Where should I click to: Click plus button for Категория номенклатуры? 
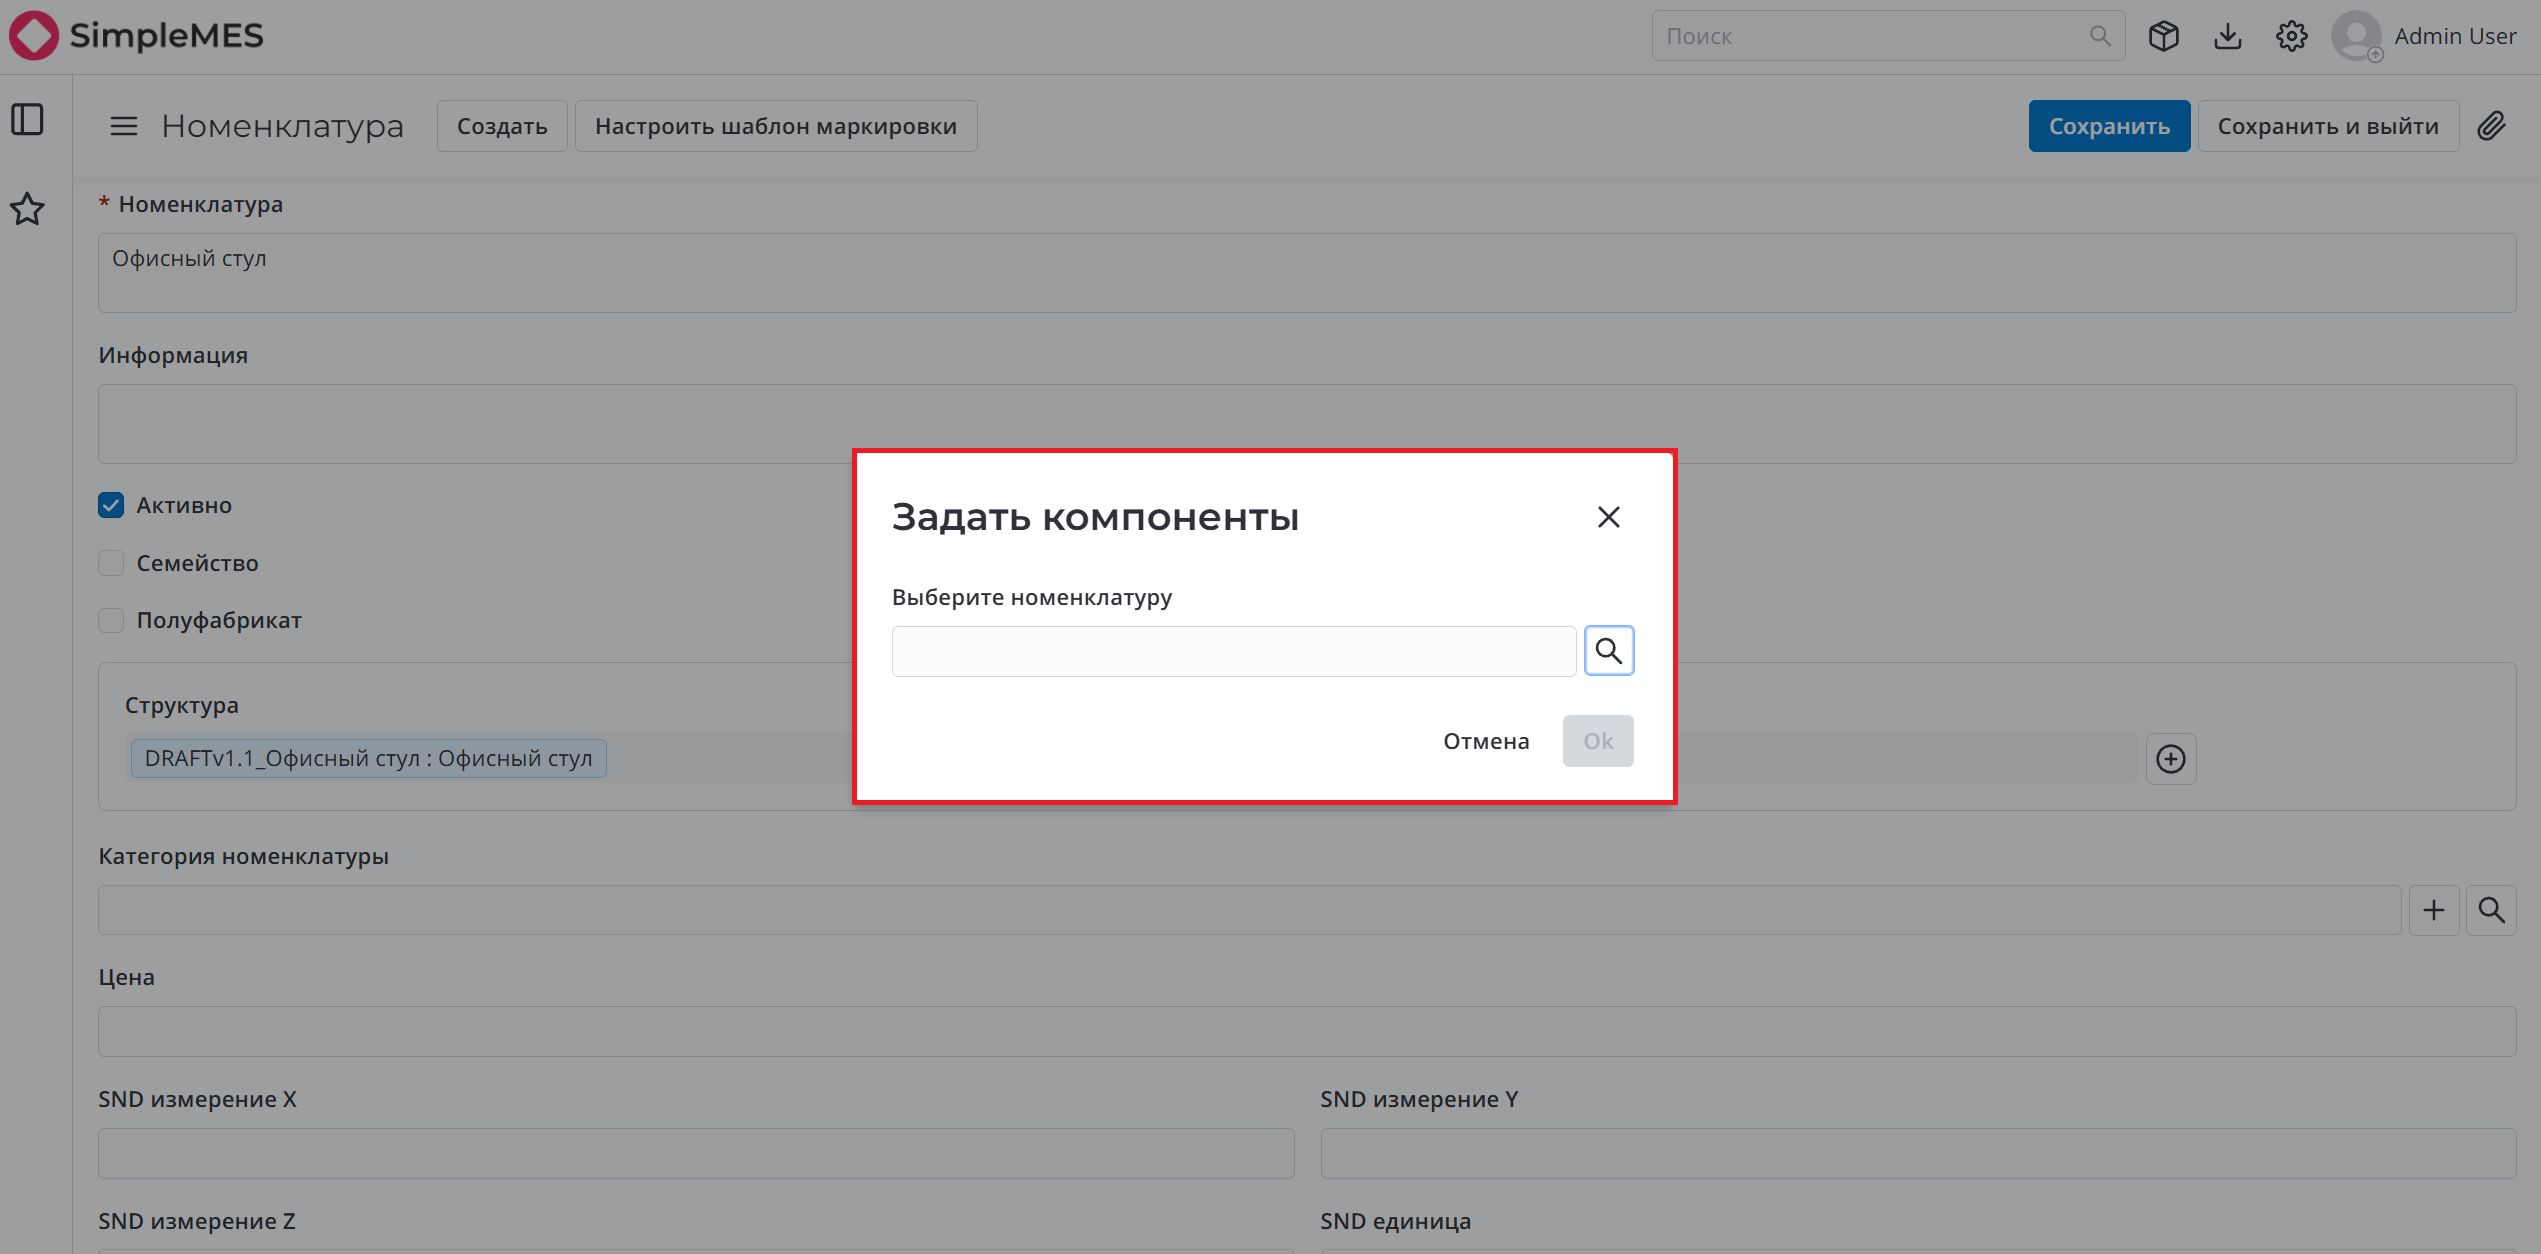point(2434,910)
